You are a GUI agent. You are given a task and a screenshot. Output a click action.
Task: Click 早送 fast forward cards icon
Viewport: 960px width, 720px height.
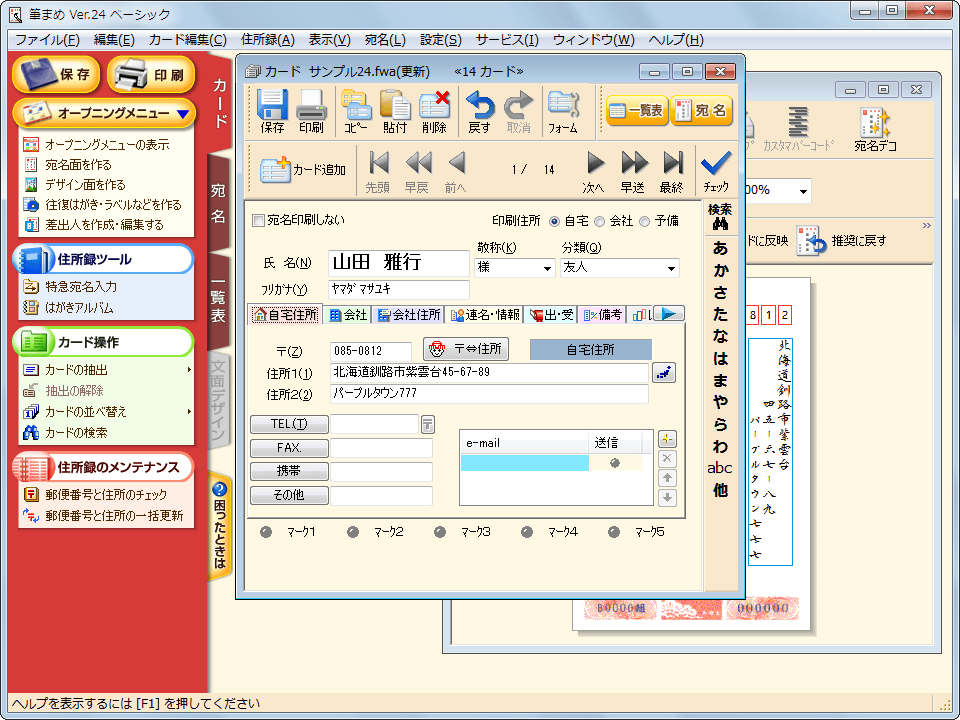click(x=632, y=171)
